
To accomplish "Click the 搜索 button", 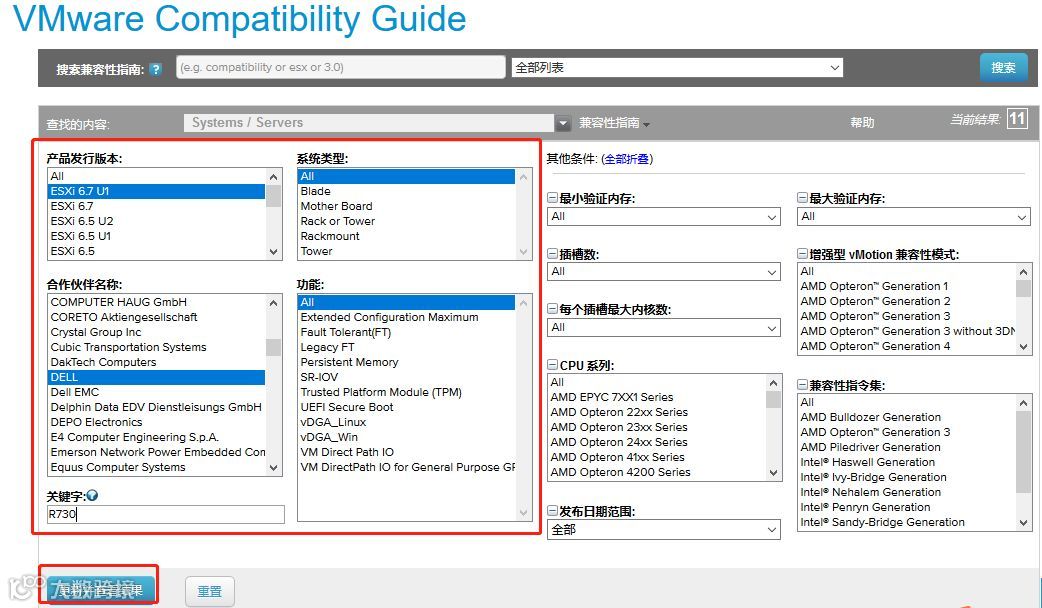I will pos(1003,68).
